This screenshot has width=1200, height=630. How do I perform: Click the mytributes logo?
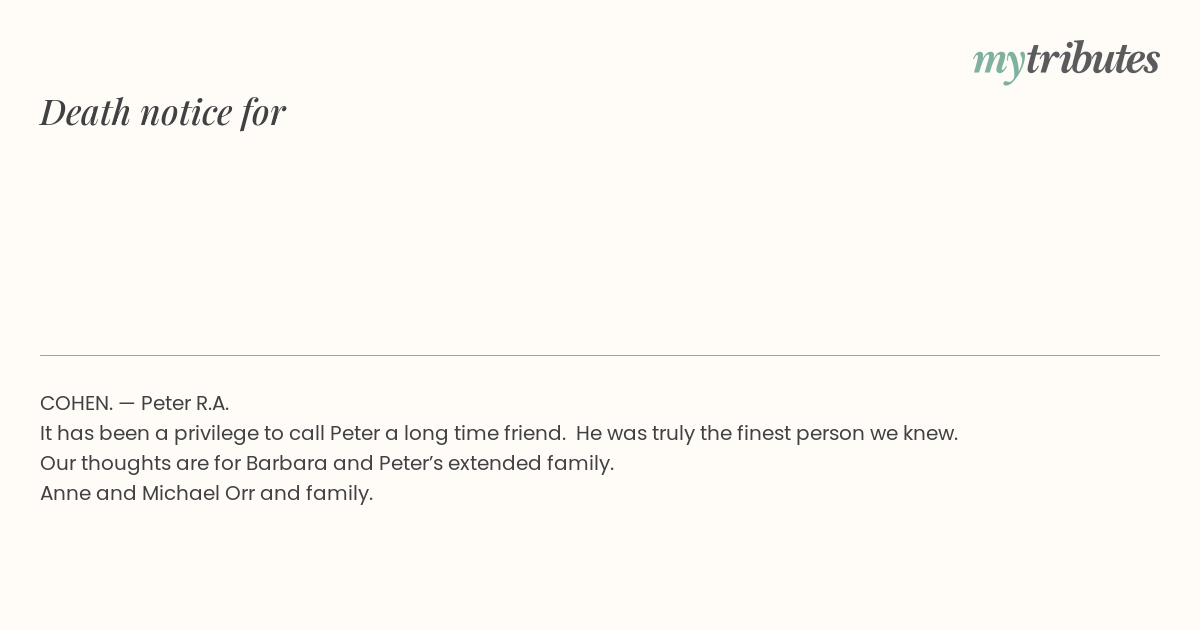(x=1066, y=61)
